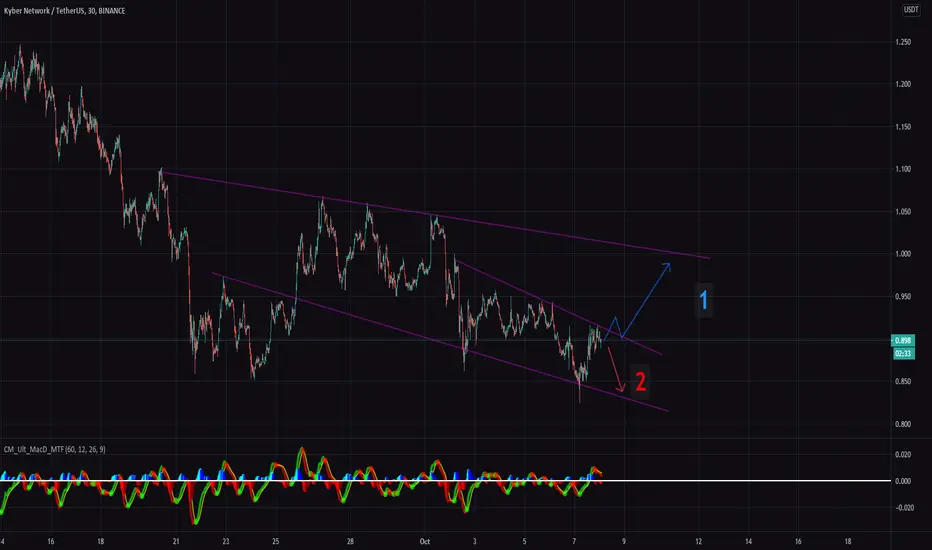Click the 1.150 price axis label
The height and width of the screenshot is (550, 932).
pyautogui.click(x=903, y=127)
